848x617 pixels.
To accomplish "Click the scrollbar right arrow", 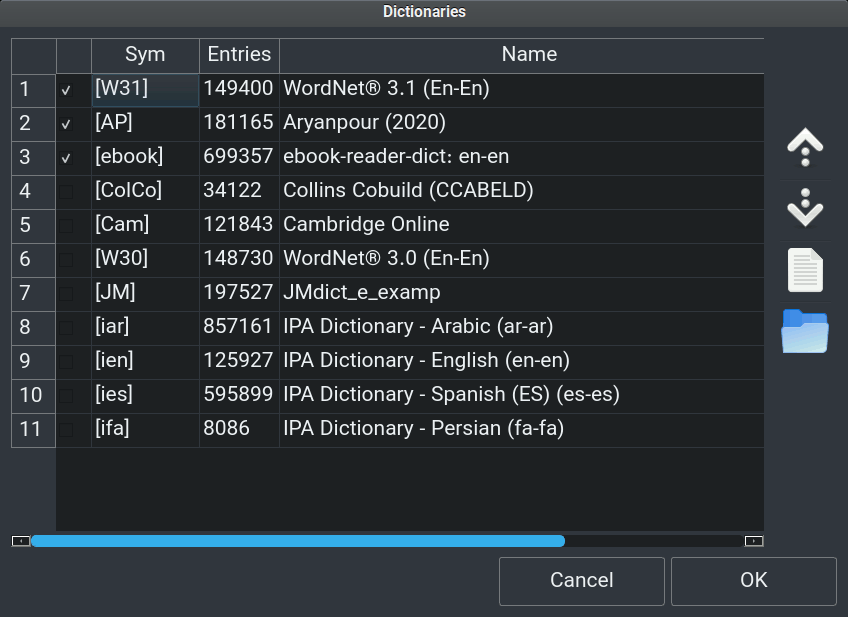I will (754, 541).
